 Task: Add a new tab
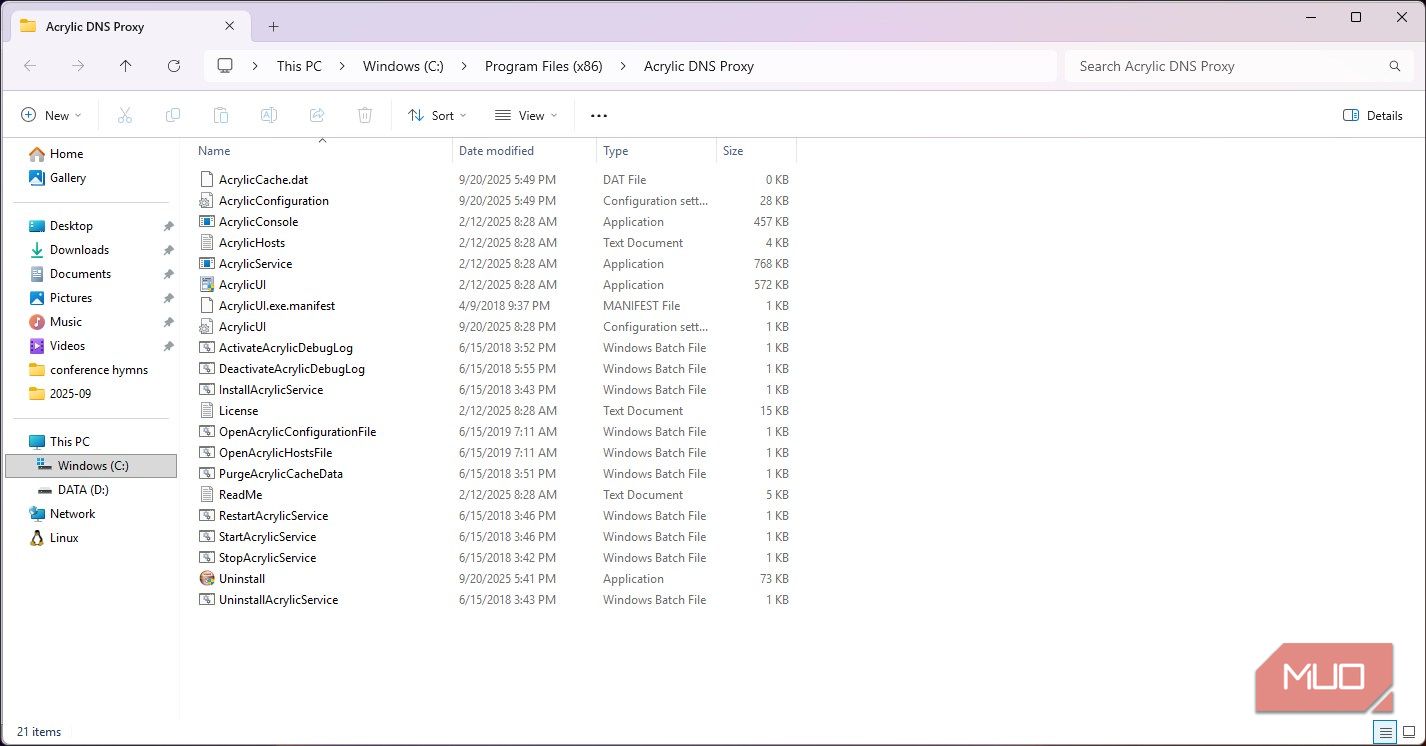pos(273,27)
